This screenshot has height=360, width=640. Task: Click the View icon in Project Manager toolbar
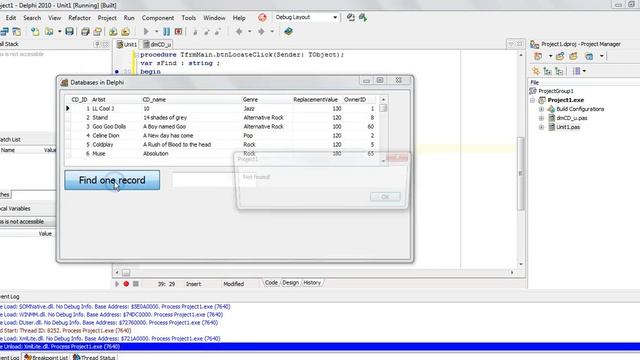pos(589,56)
